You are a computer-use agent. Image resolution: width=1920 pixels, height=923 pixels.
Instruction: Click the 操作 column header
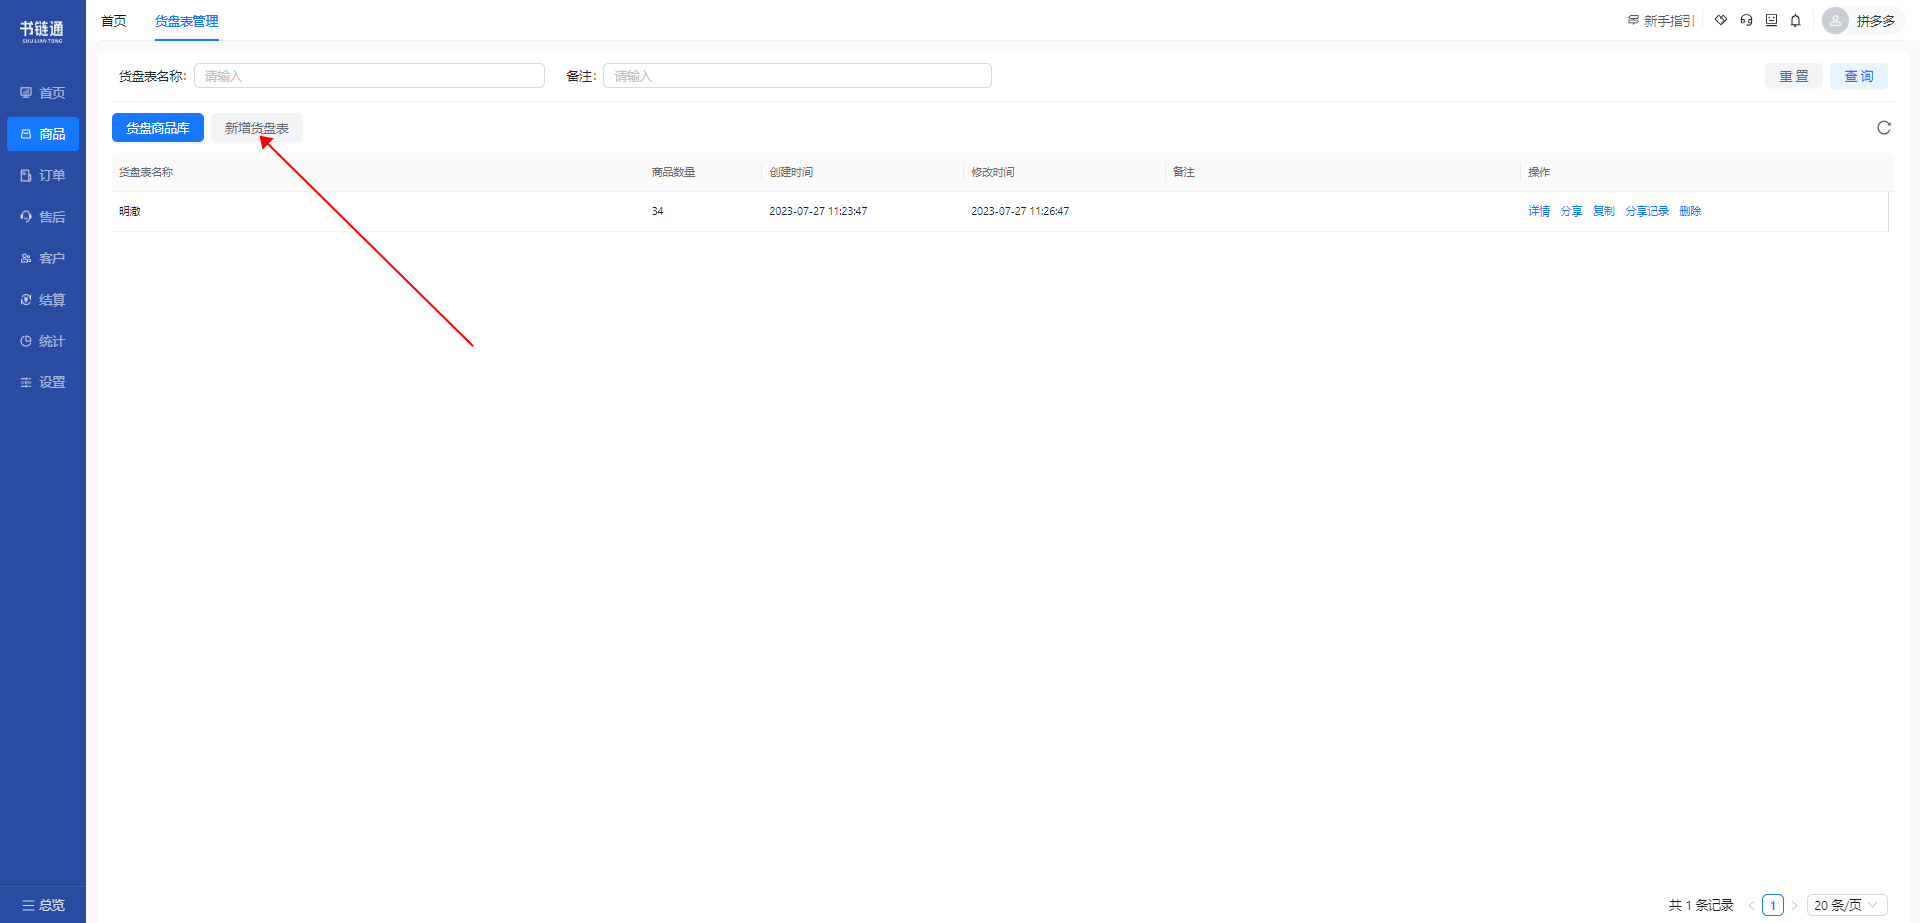pos(1539,172)
